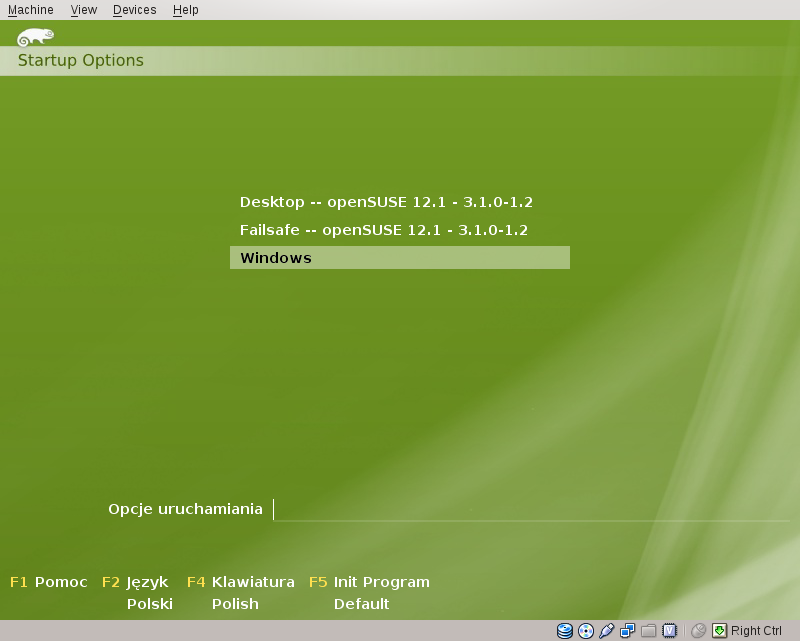Select Failsafe -- openSUSE 12.1 boot entry
The image size is (800, 641).
(x=384, y=230)
